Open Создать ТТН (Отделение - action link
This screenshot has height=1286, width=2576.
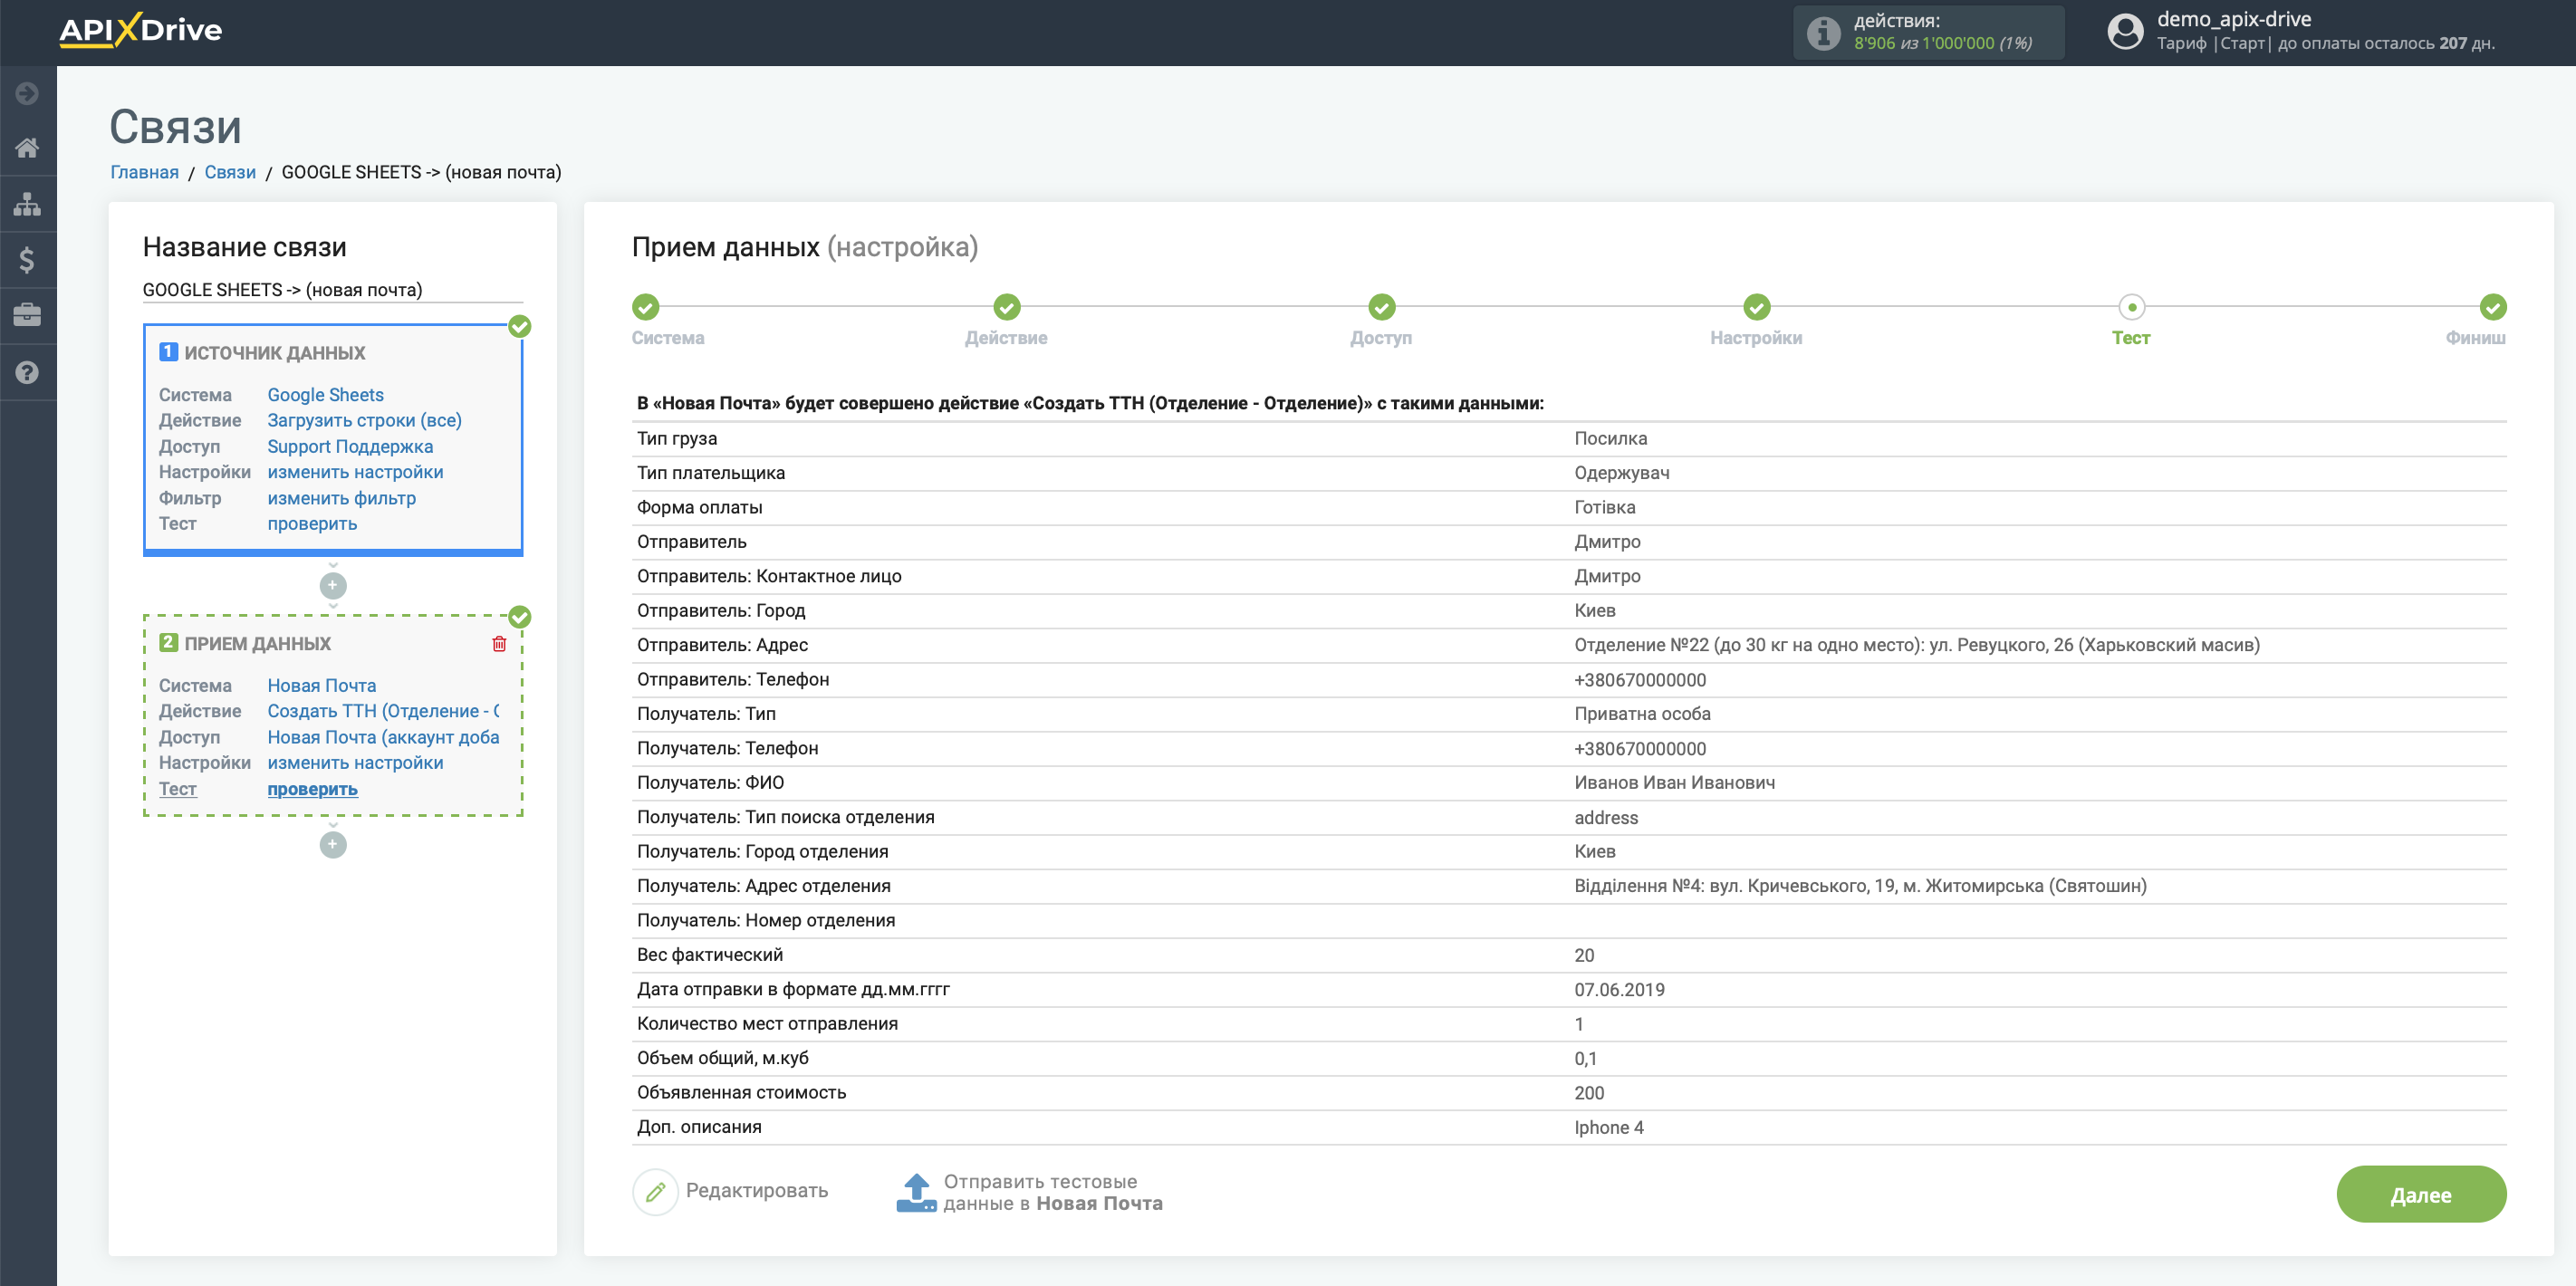[x=383, y=711]
